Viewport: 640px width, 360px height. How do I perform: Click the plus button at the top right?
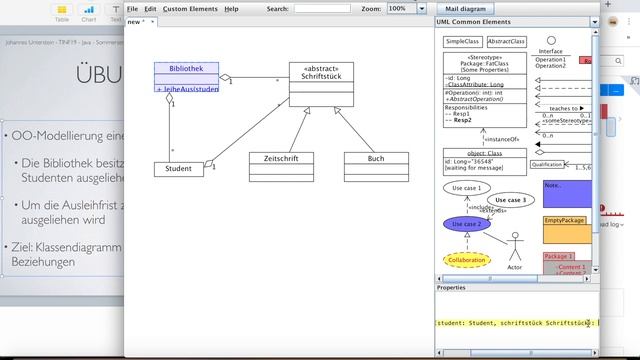[x=608, y=4]
